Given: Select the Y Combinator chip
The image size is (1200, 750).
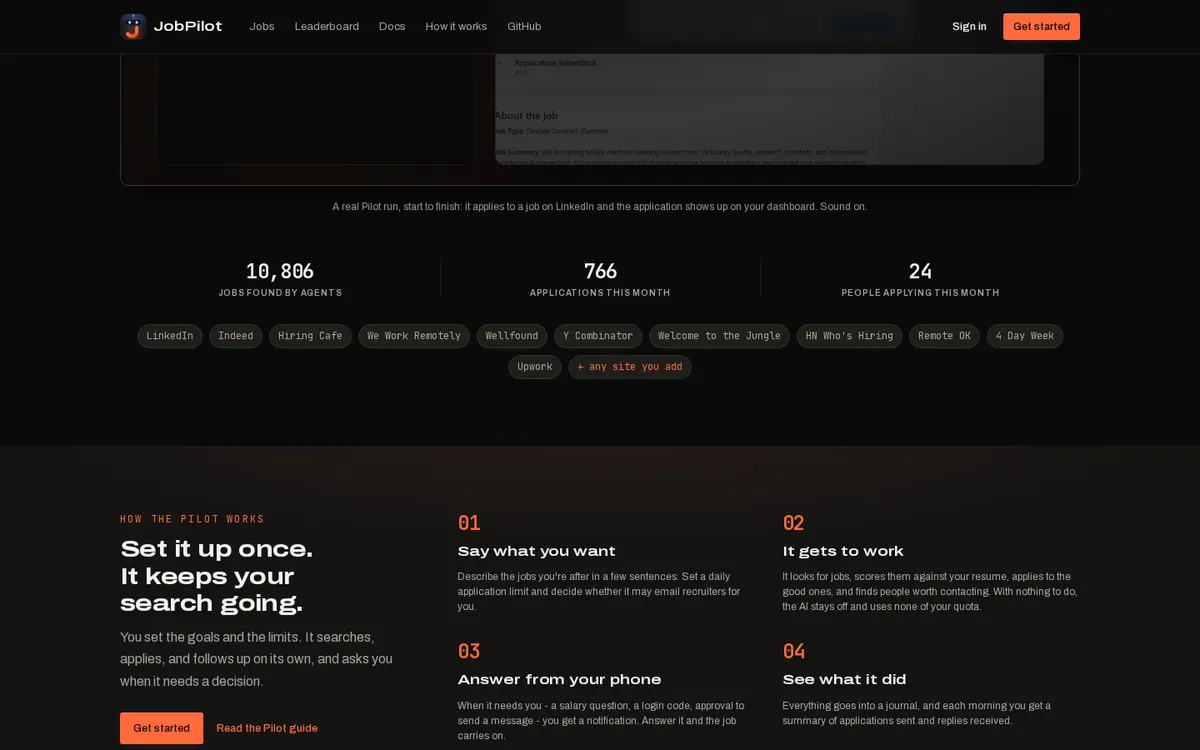Looking at the screenshot, I should (x=598, y=336).
